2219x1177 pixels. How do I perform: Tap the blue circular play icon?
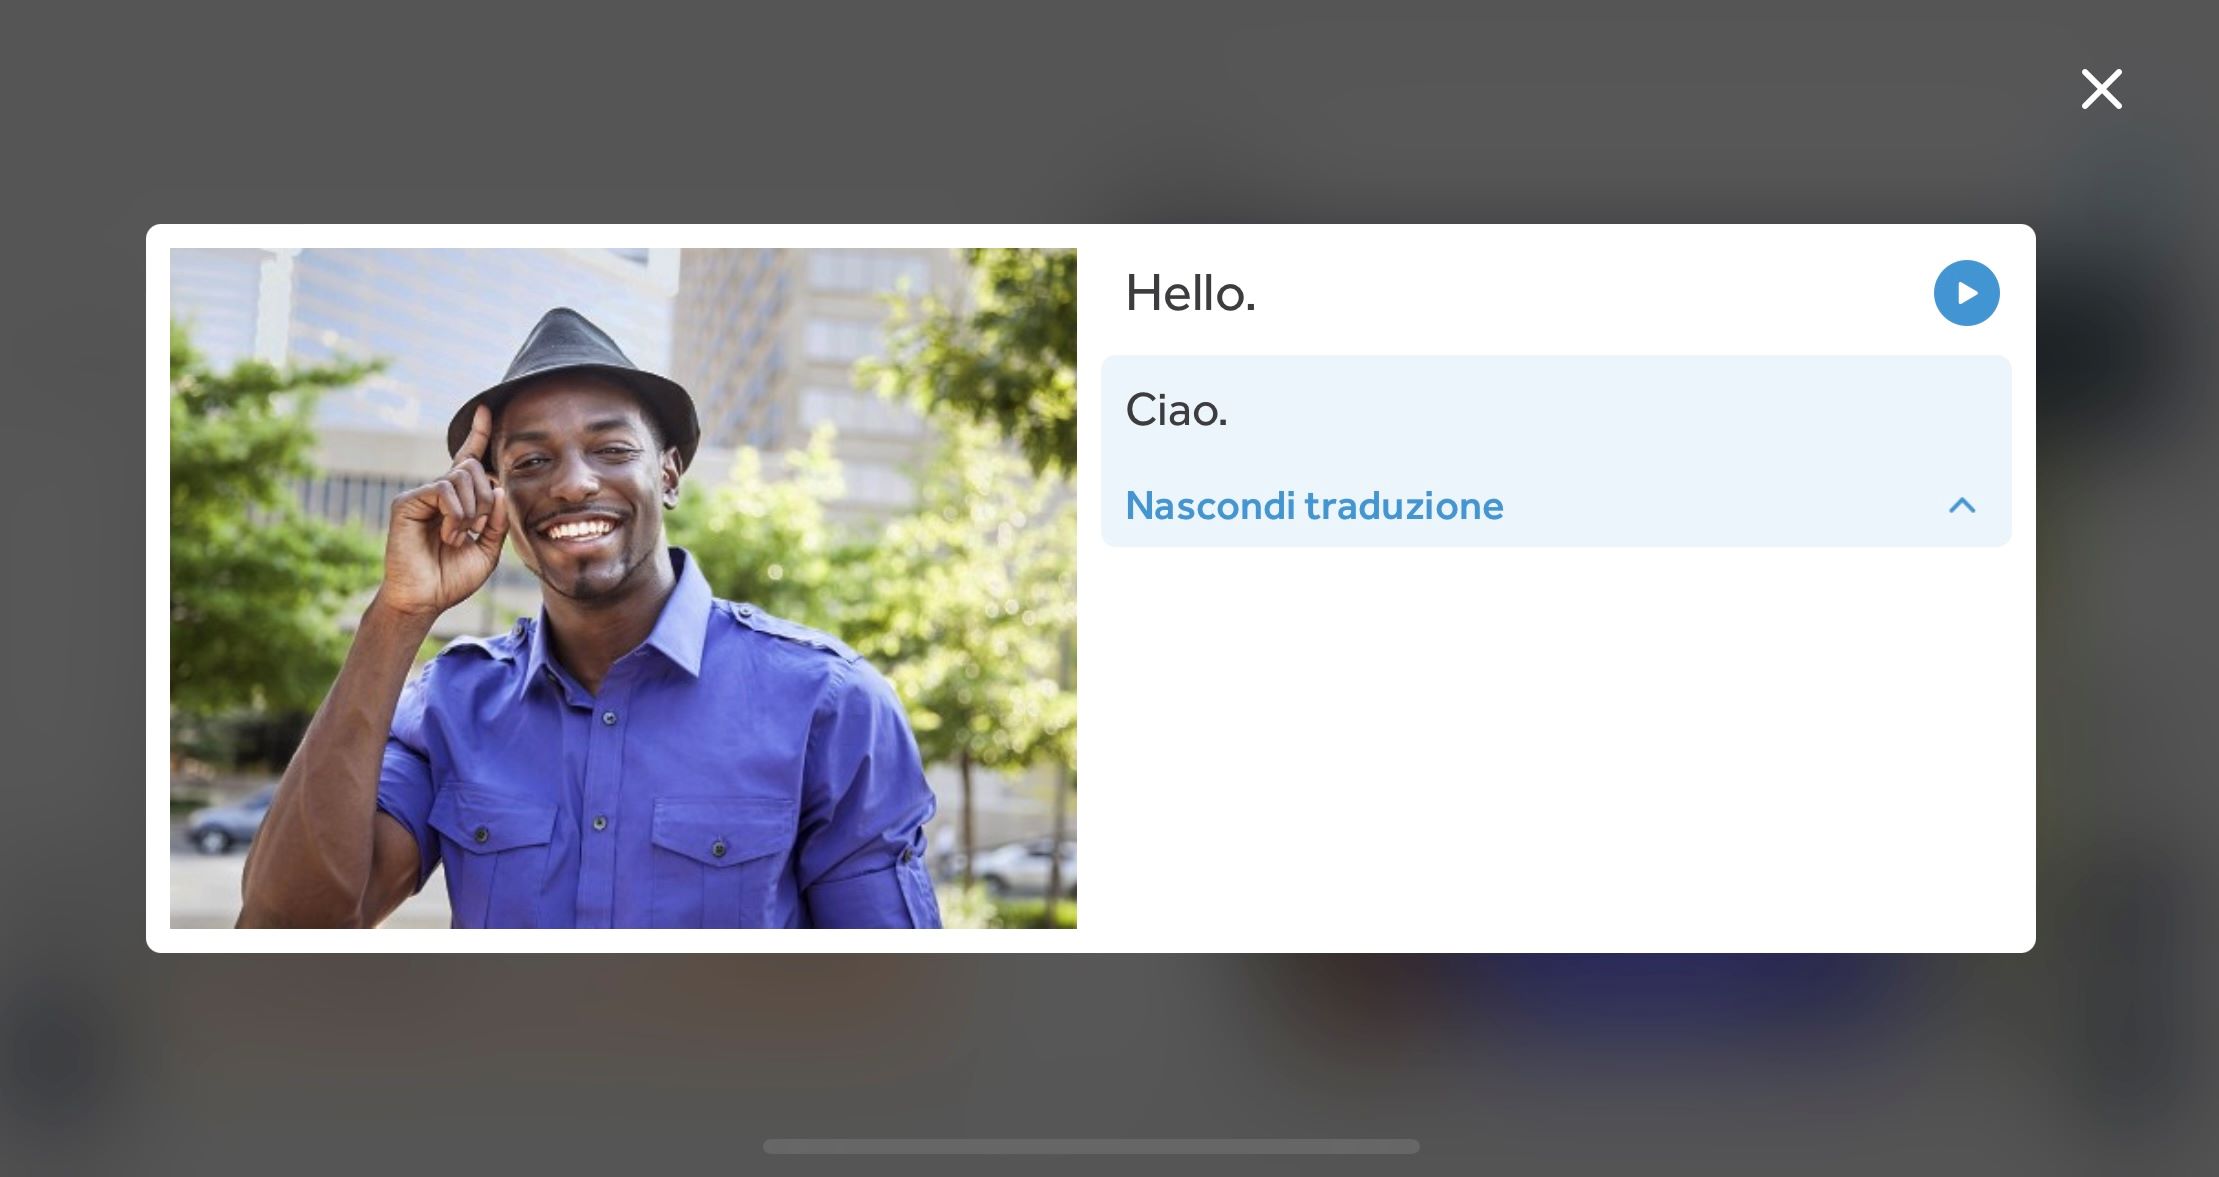click(x=1965, y=293)
